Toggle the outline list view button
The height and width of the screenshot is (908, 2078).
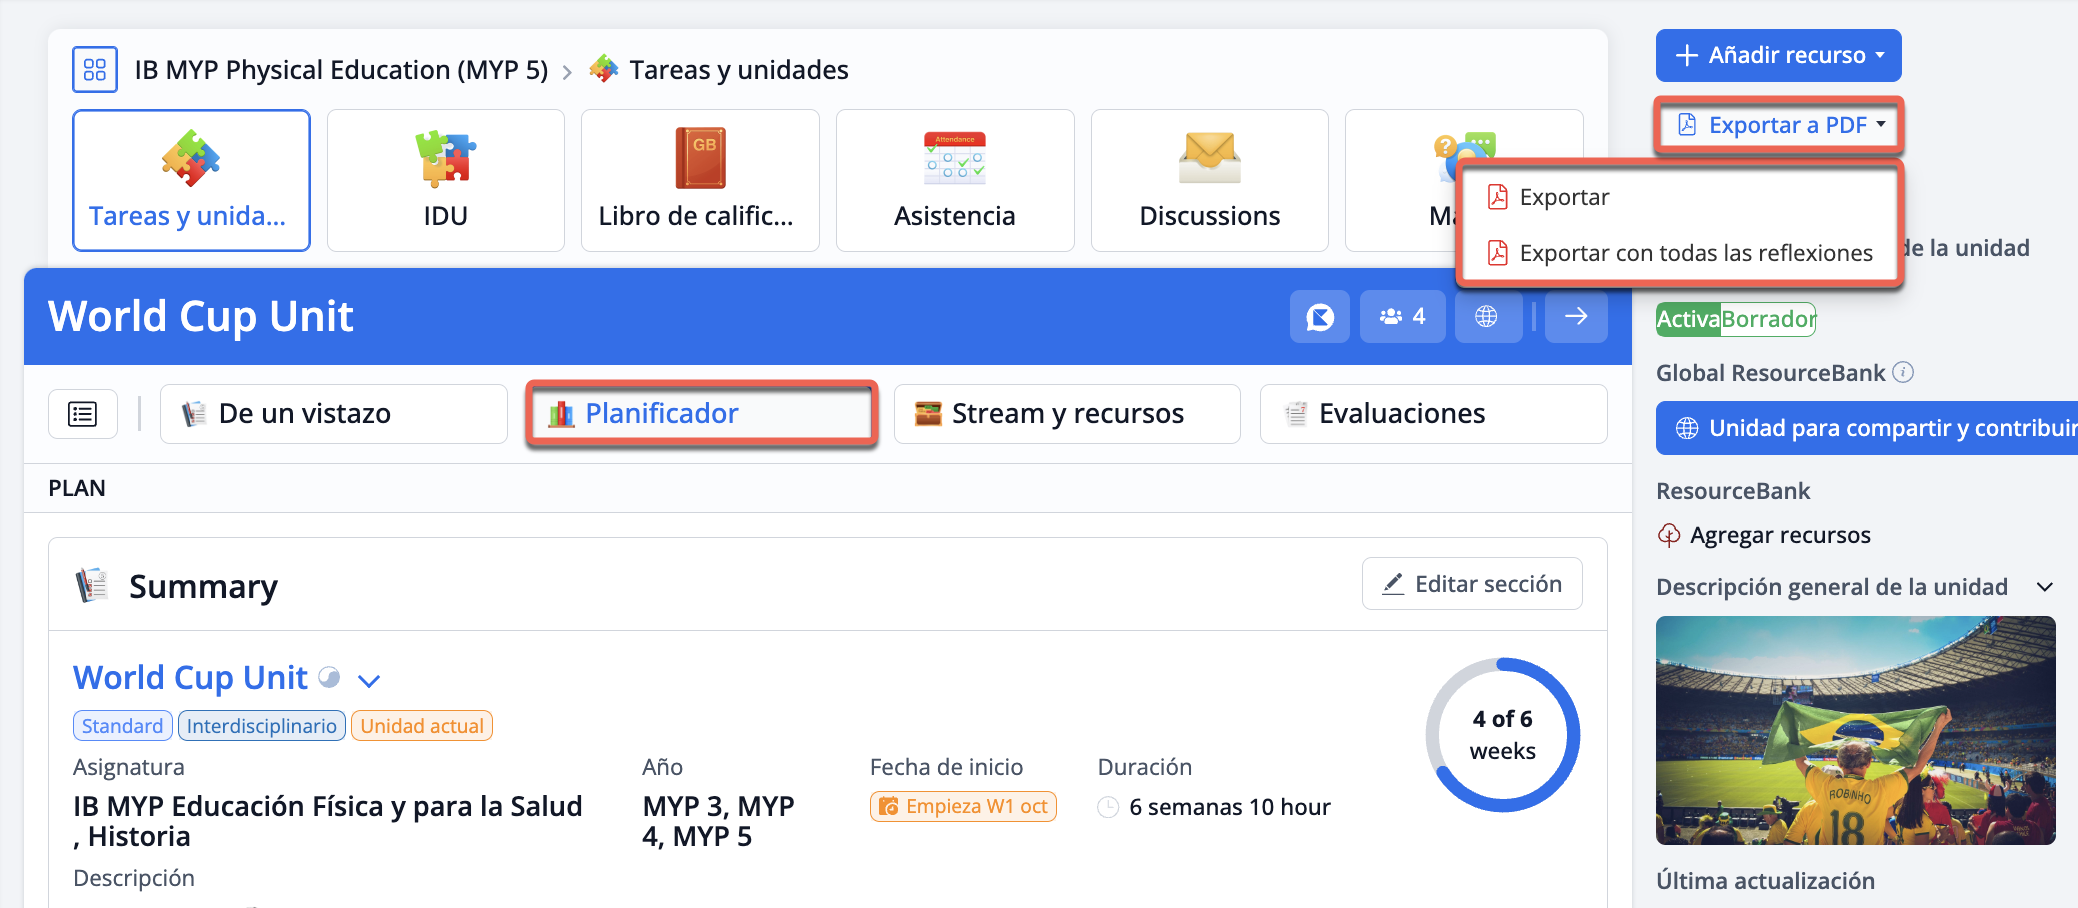click(83, 414)
